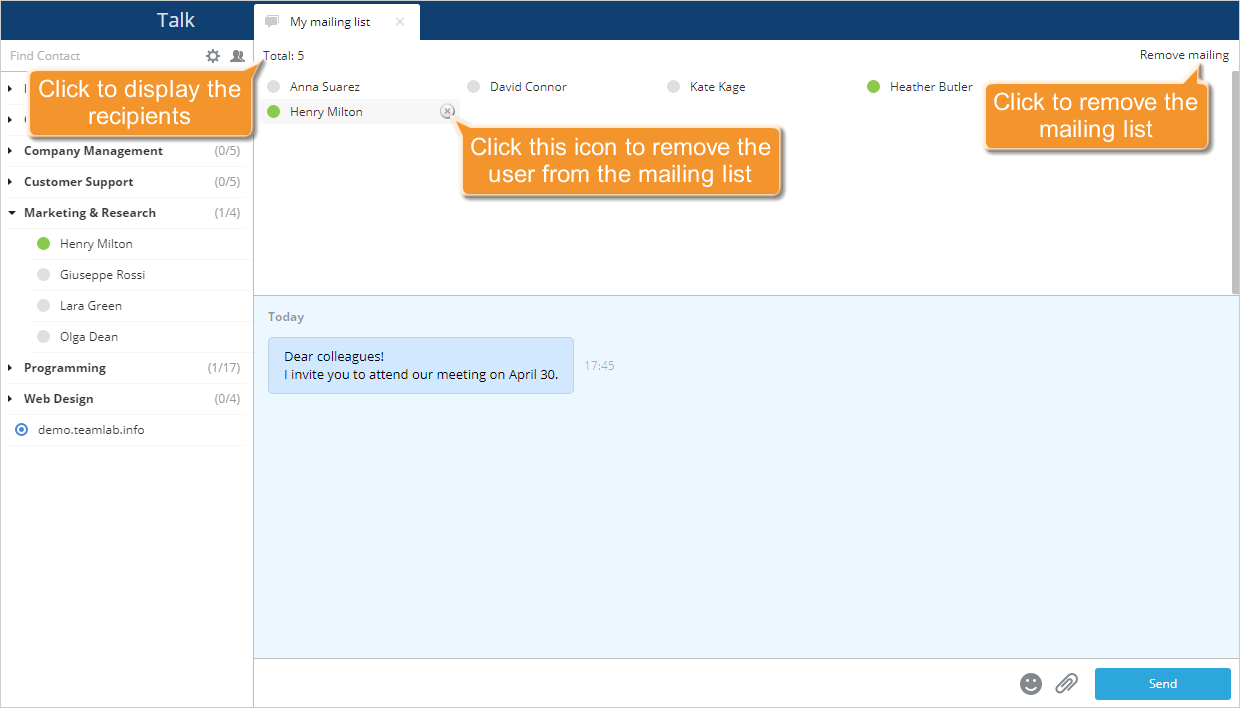Remove Henry Milton from the mailing list
This screenshot has width=1240, height=708.
(447, 111)
